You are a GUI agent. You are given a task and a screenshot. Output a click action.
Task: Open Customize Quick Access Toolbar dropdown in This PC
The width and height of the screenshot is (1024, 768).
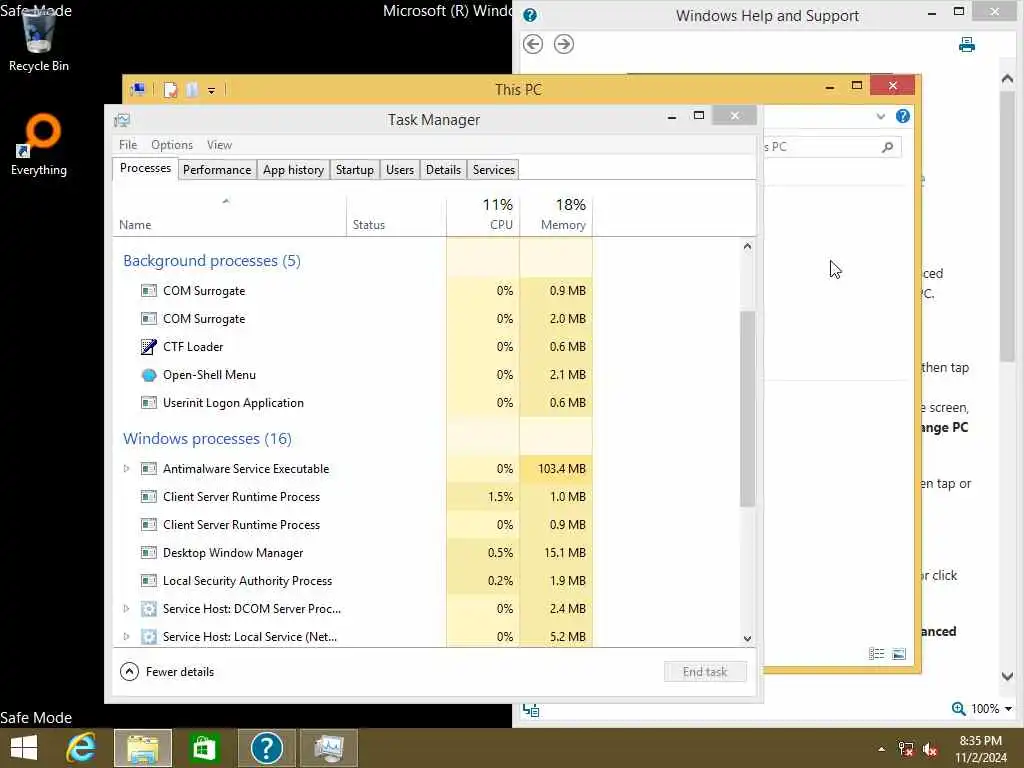pos(212,90)
